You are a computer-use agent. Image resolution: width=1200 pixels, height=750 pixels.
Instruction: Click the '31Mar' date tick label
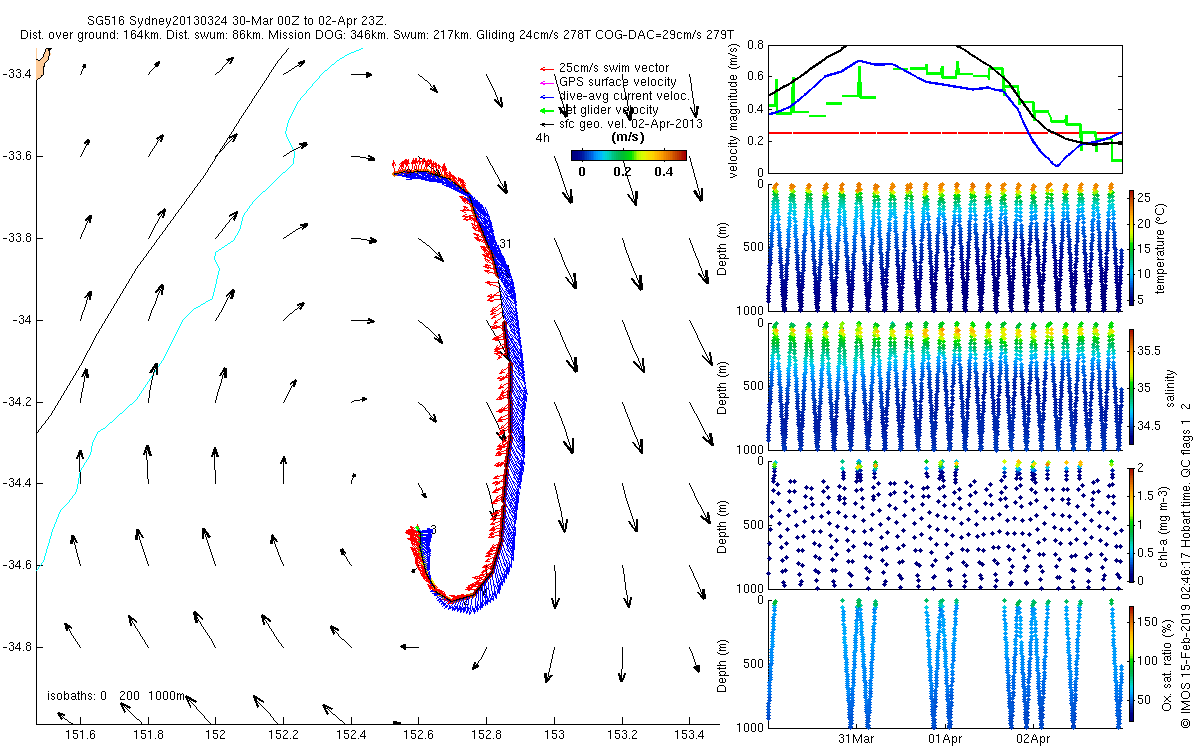857,739
